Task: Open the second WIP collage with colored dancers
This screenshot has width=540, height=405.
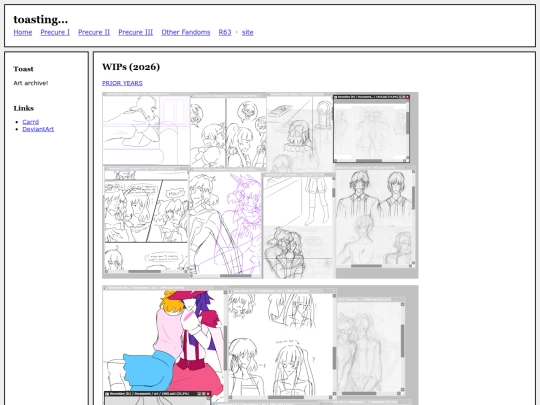Action: tap(260, 345)
